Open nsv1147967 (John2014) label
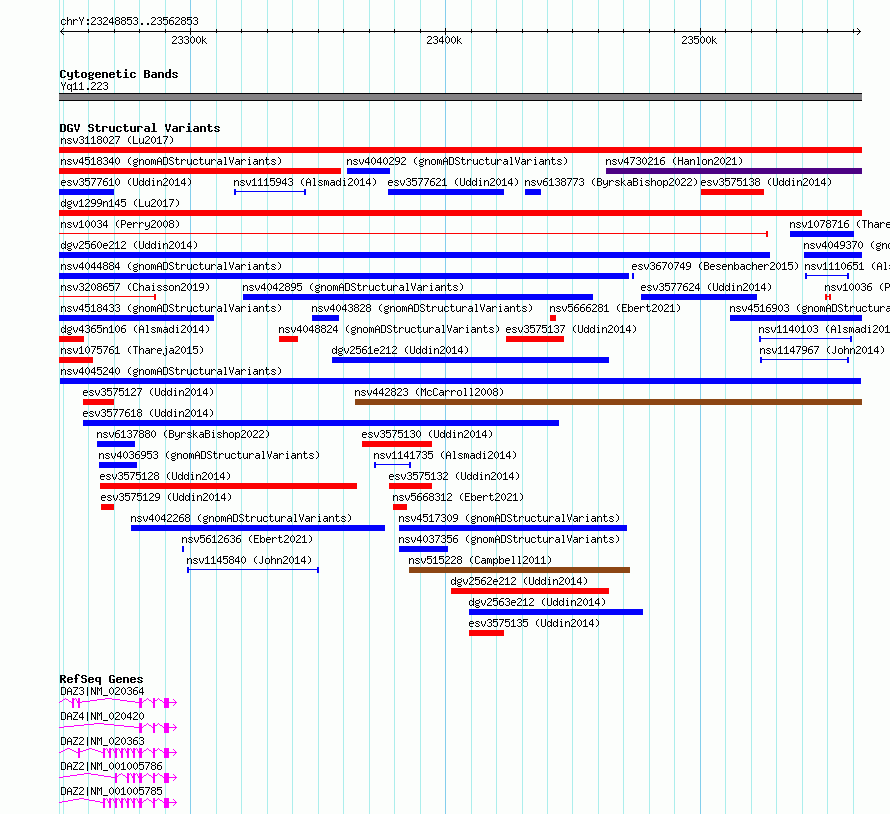 click(821, 350)
